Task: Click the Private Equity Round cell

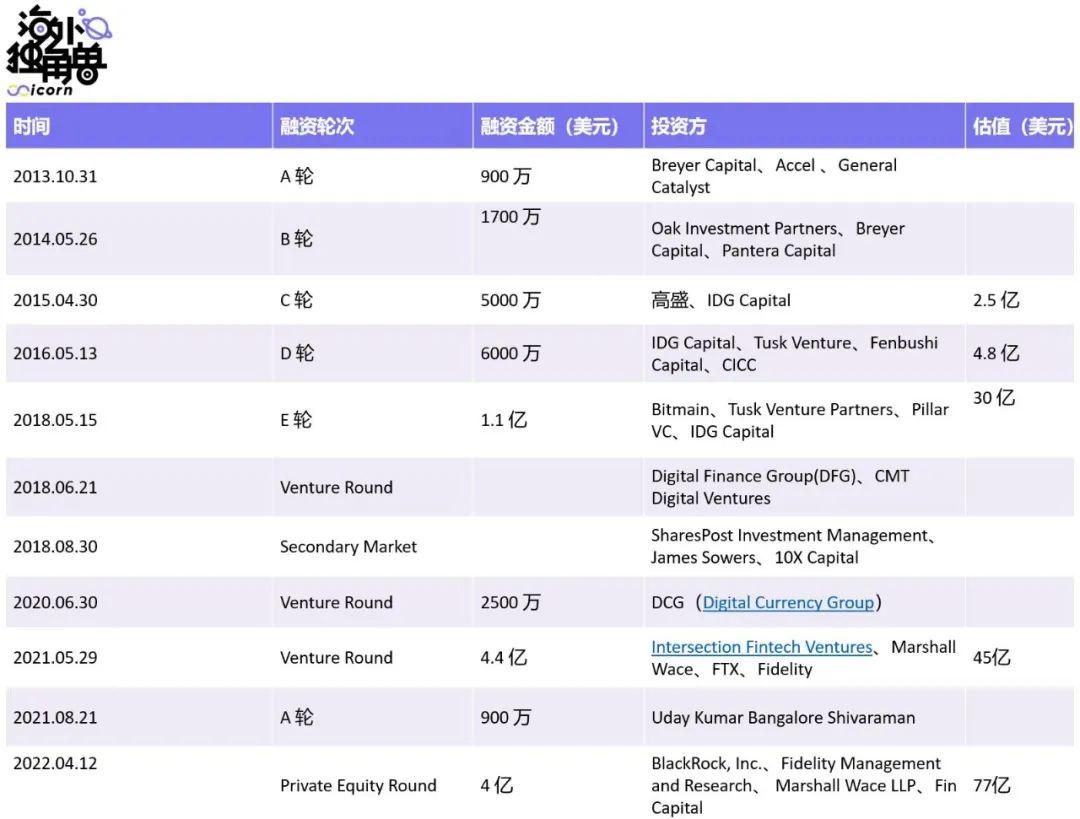Action: point(358,785)
